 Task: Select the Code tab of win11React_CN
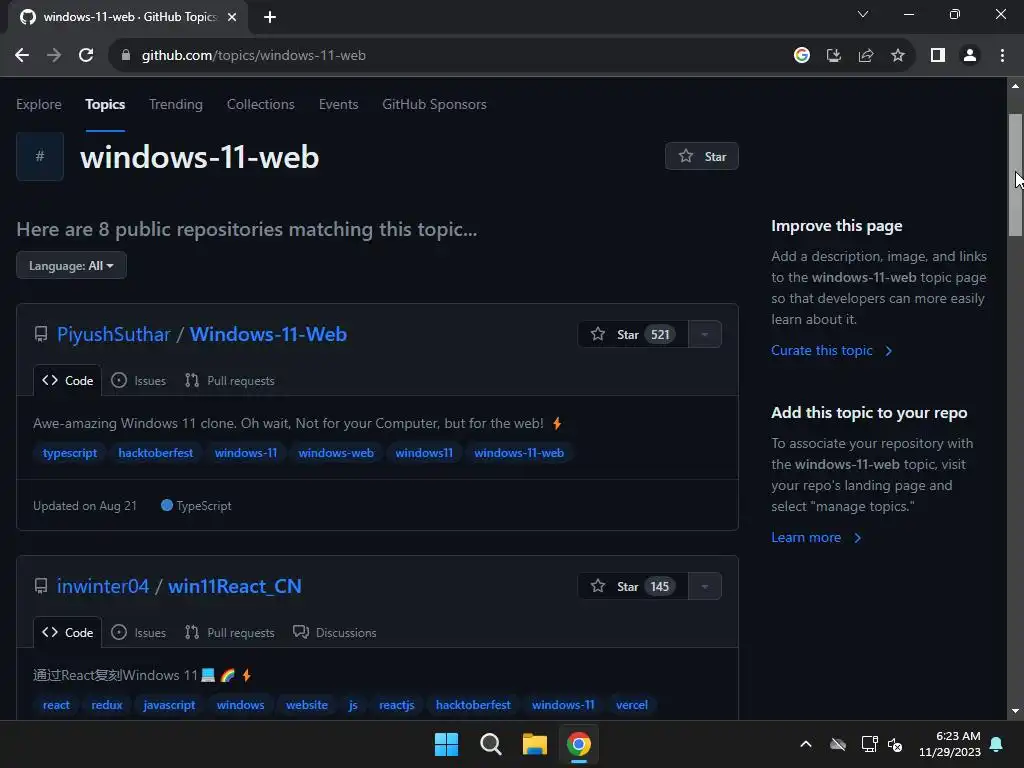click(x=67, y=632)
